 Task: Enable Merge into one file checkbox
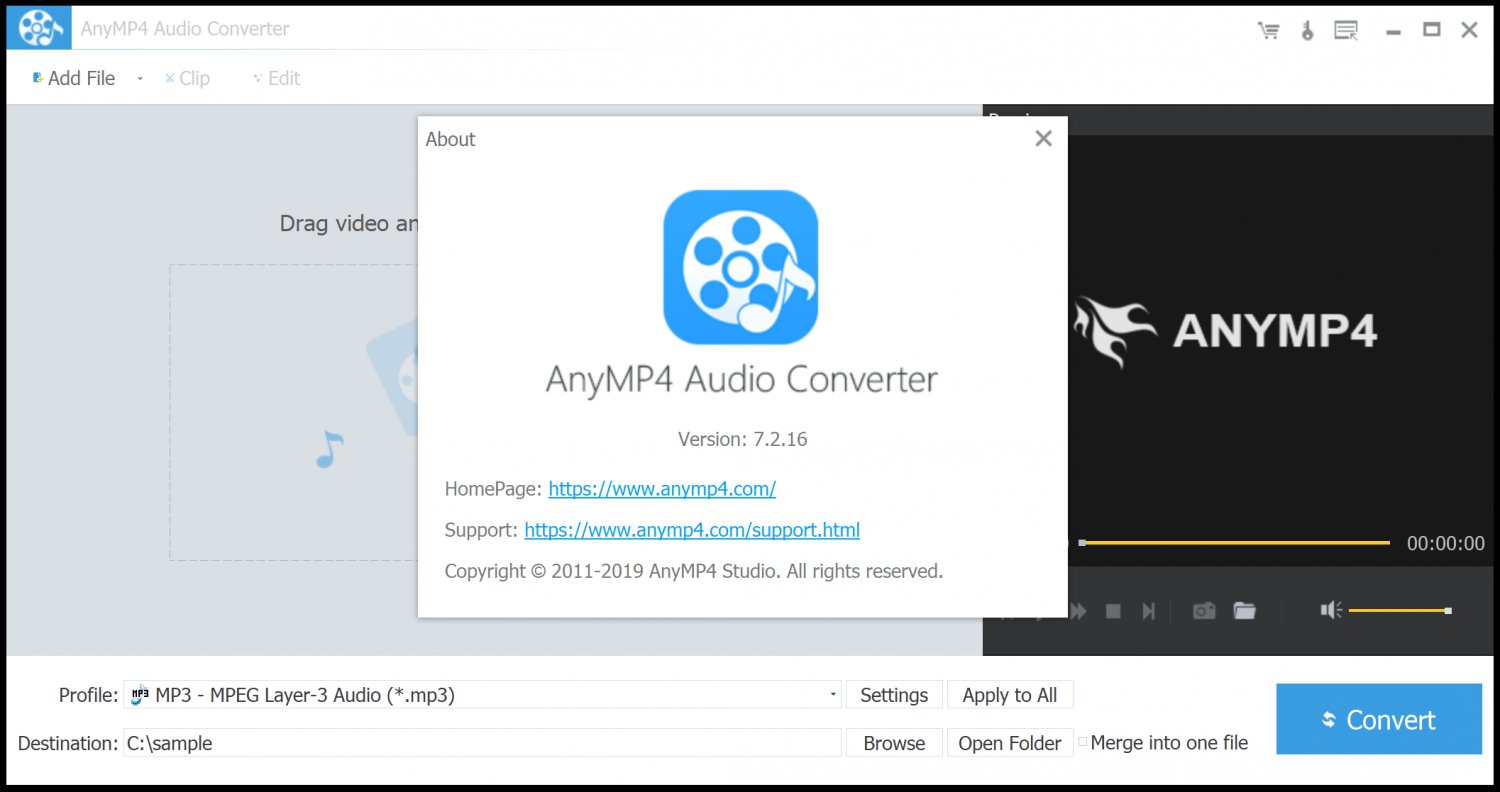click(x=1082, y=742)
